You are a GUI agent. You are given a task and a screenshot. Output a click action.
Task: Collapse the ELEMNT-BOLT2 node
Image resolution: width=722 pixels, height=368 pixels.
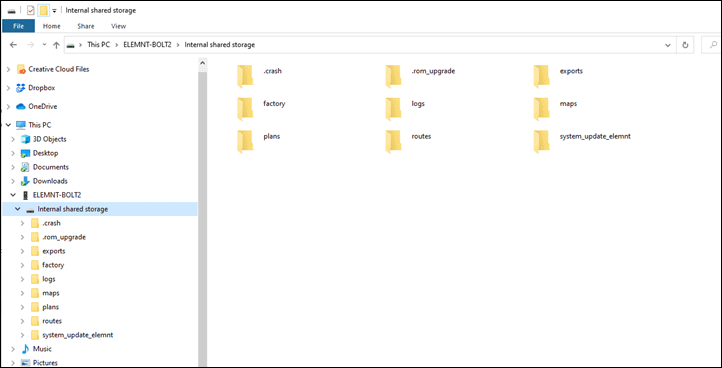[x=13, y=195]
